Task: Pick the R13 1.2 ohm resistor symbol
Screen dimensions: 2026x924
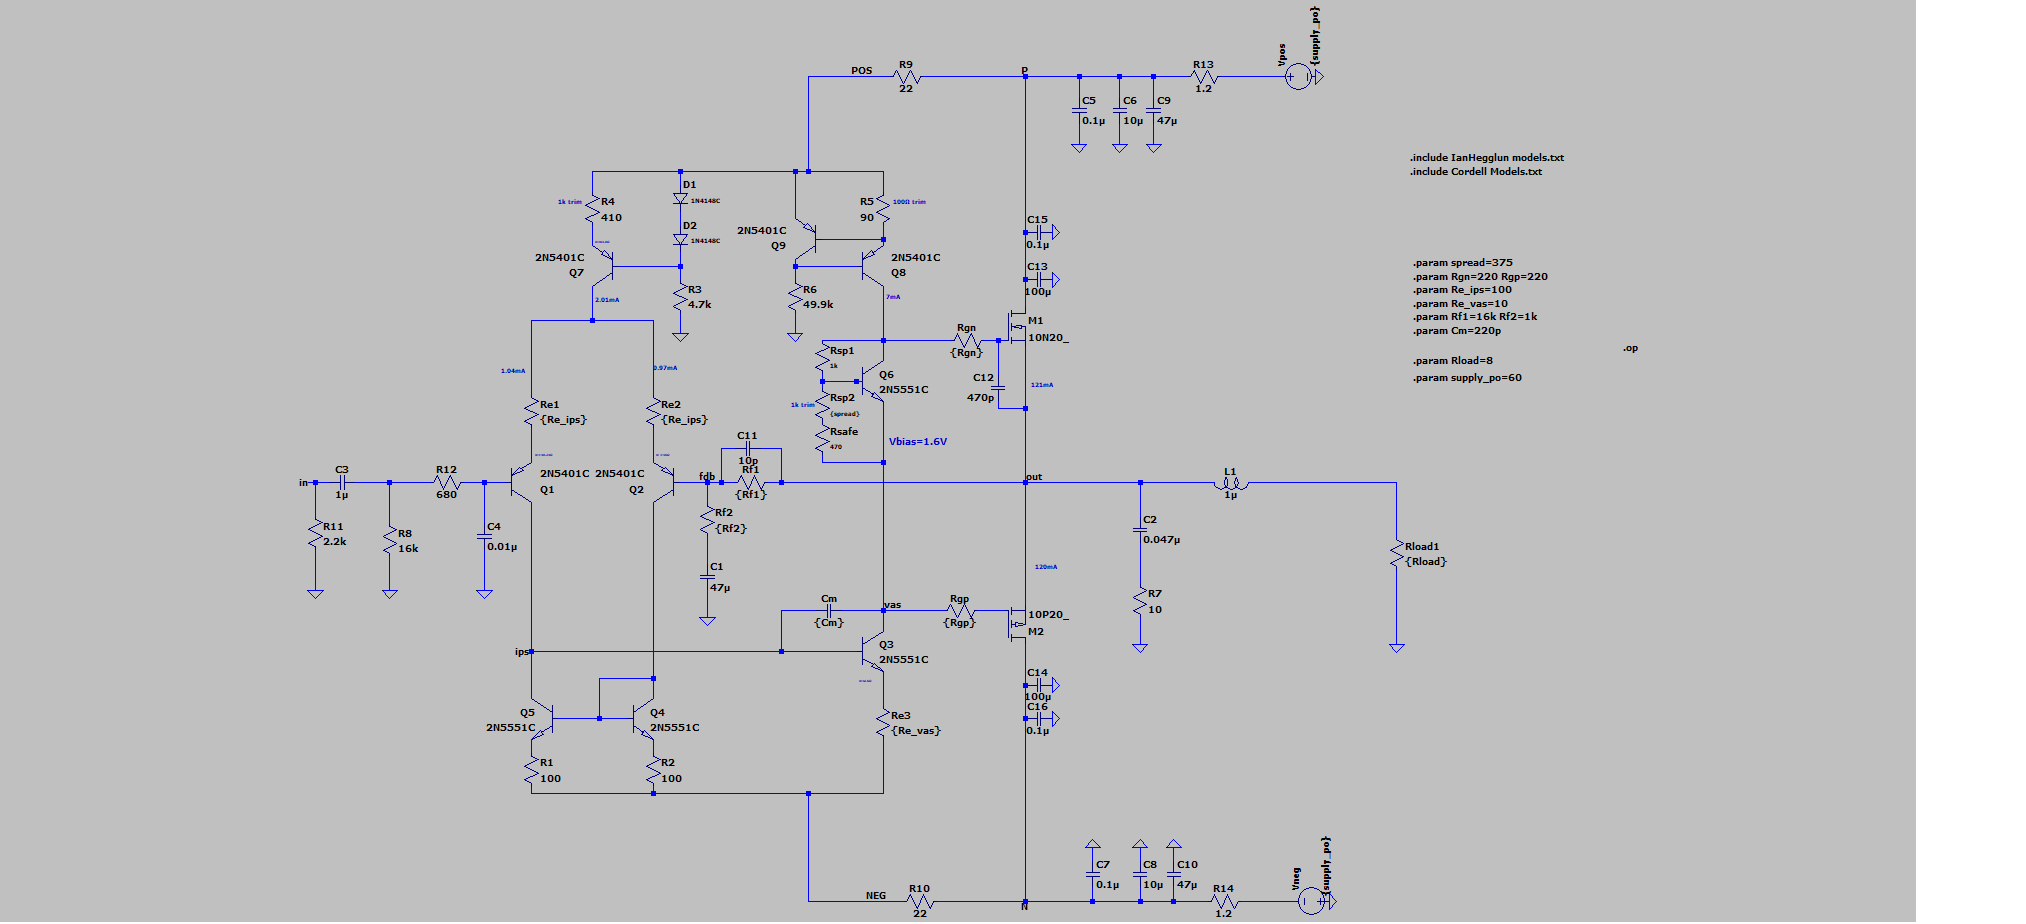Action: click(1204, 76)
